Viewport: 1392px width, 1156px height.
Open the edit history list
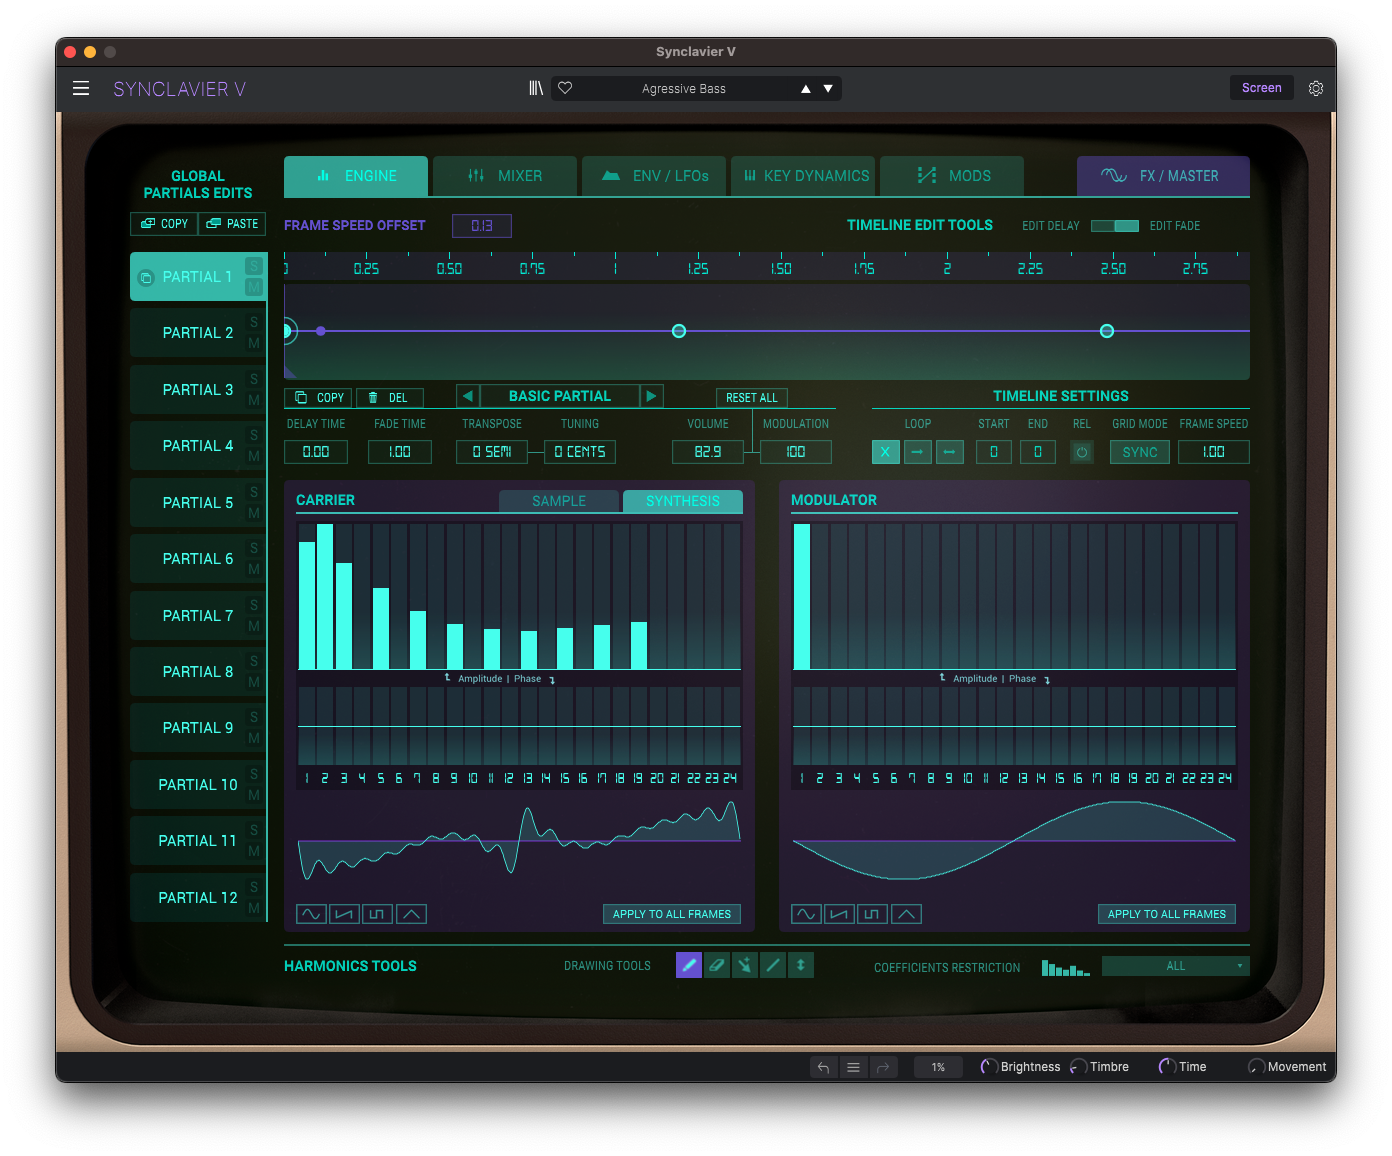[x=853, y=1067]
